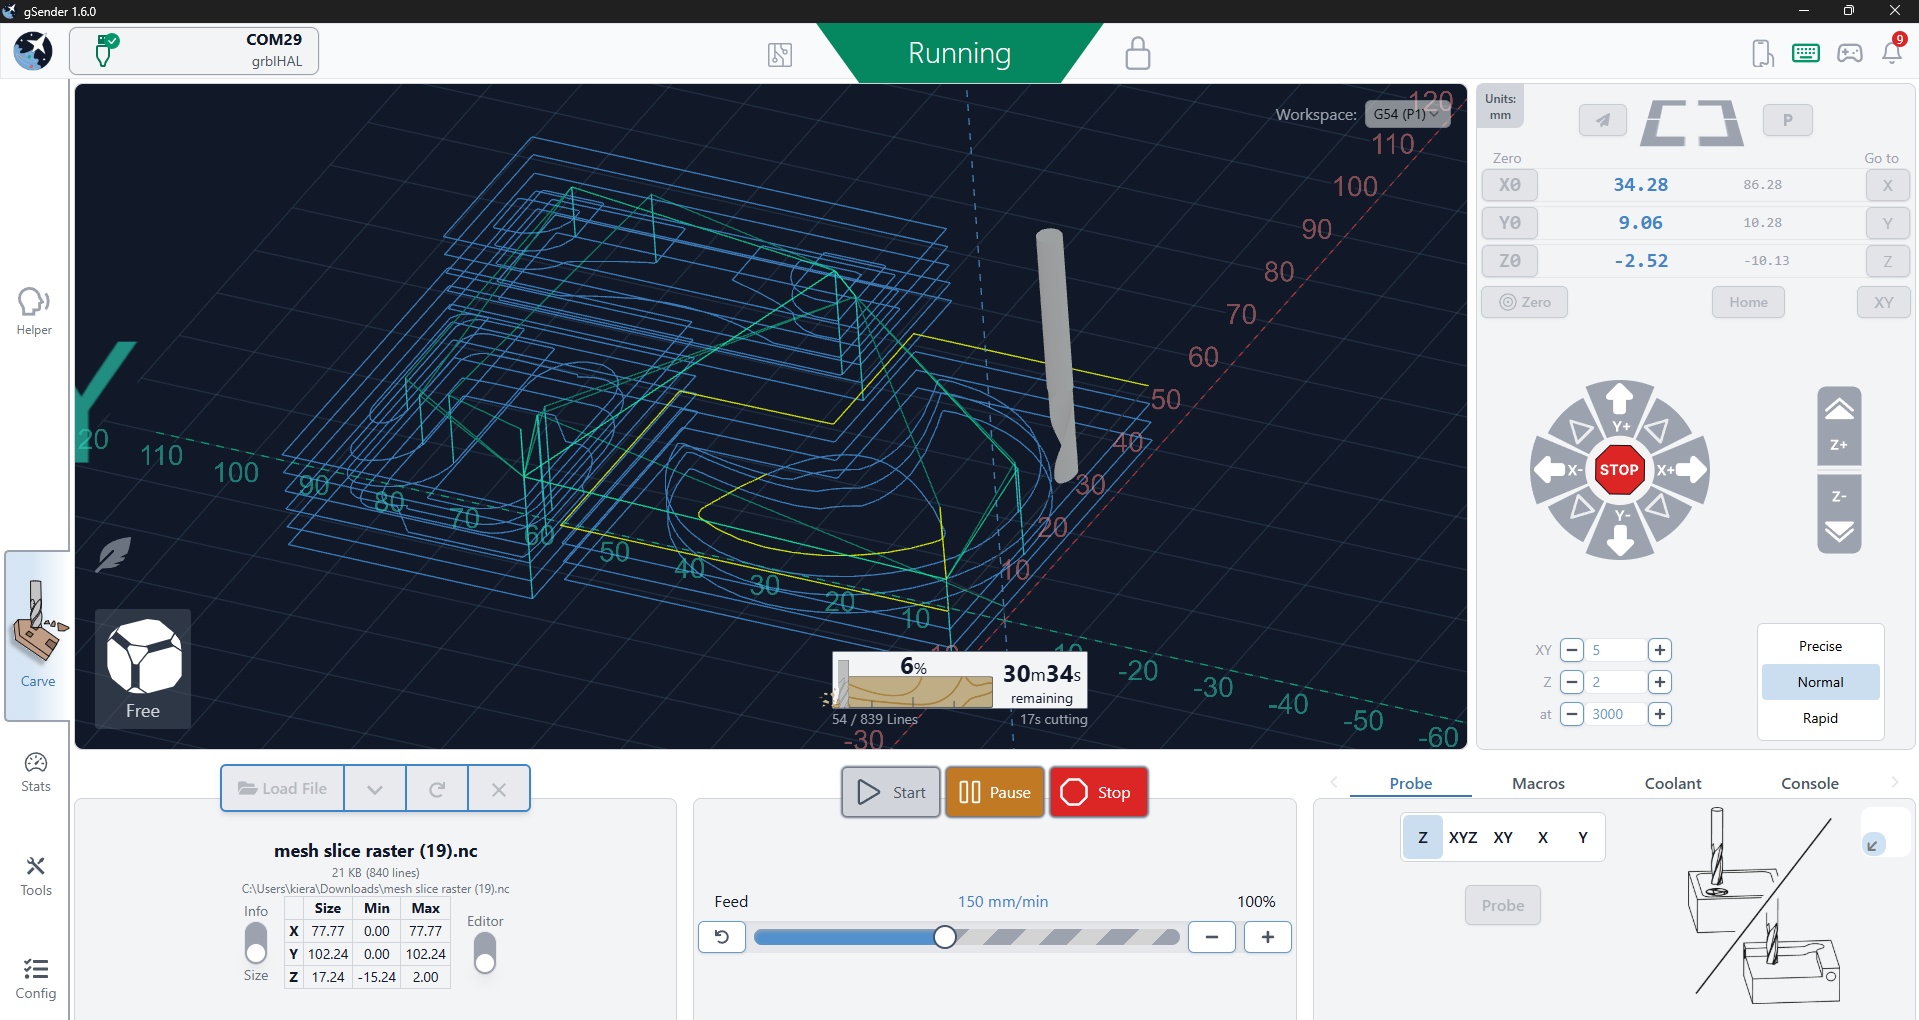Open the Helper sidebar item
Image resolution: width=1919 pixels, height=1020 pixels.
click(x=34, y=311)
